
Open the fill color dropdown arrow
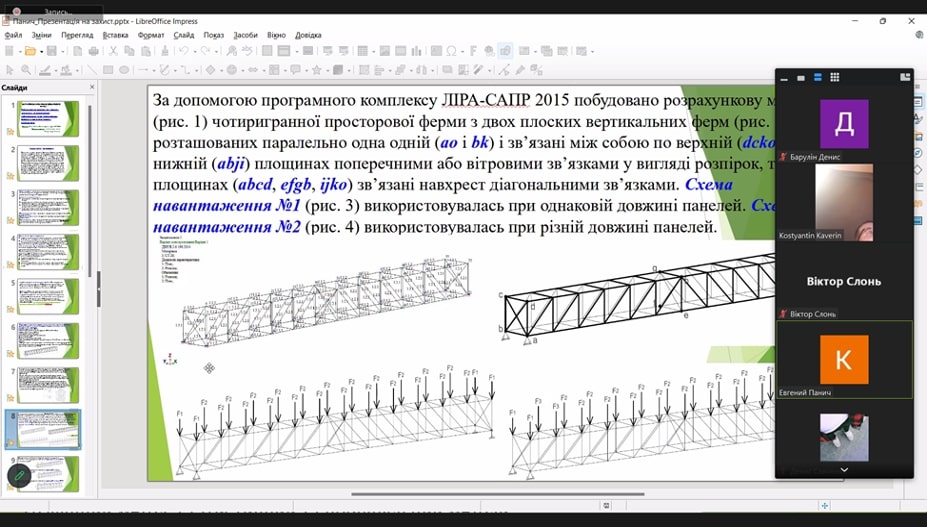pyautogui.click(x=77, y=70)
